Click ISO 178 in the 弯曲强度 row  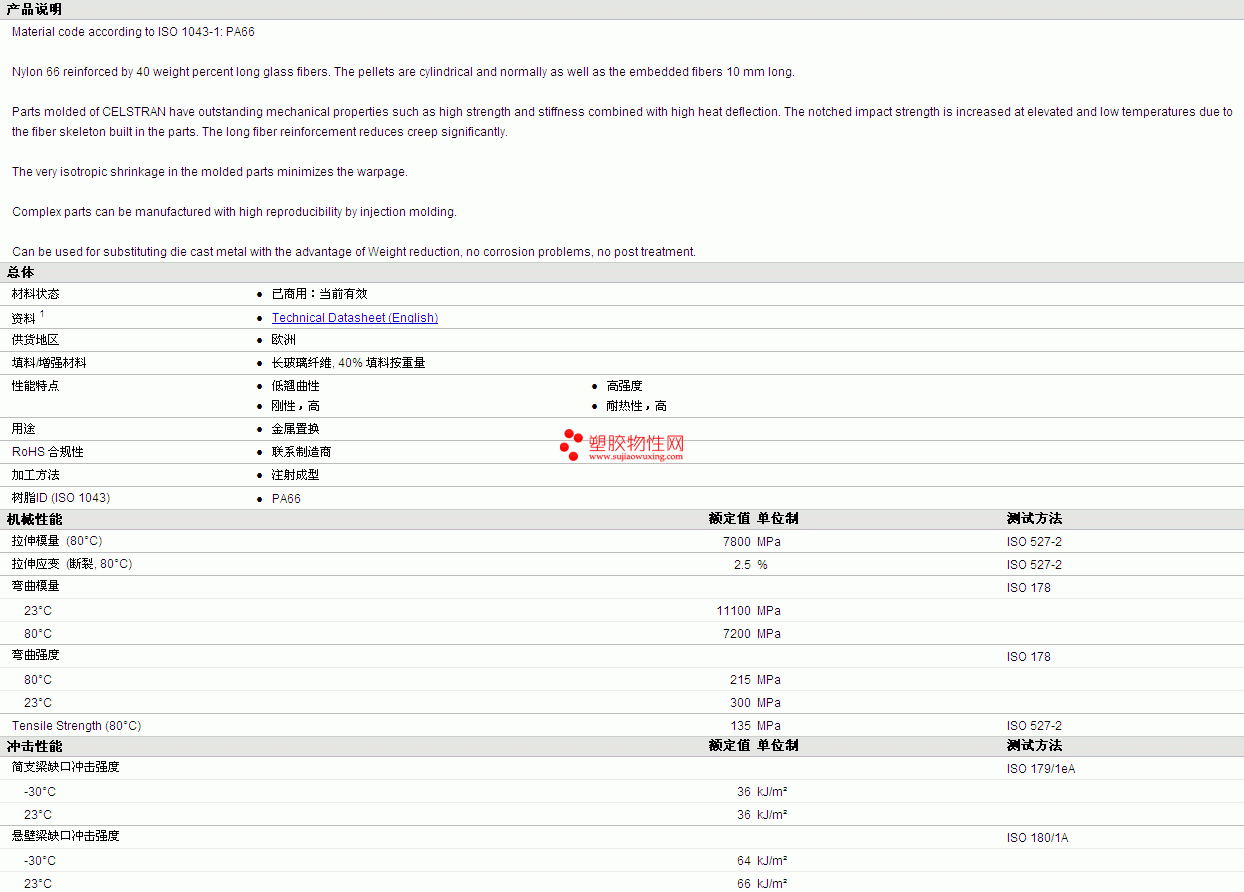point(1029,657)
